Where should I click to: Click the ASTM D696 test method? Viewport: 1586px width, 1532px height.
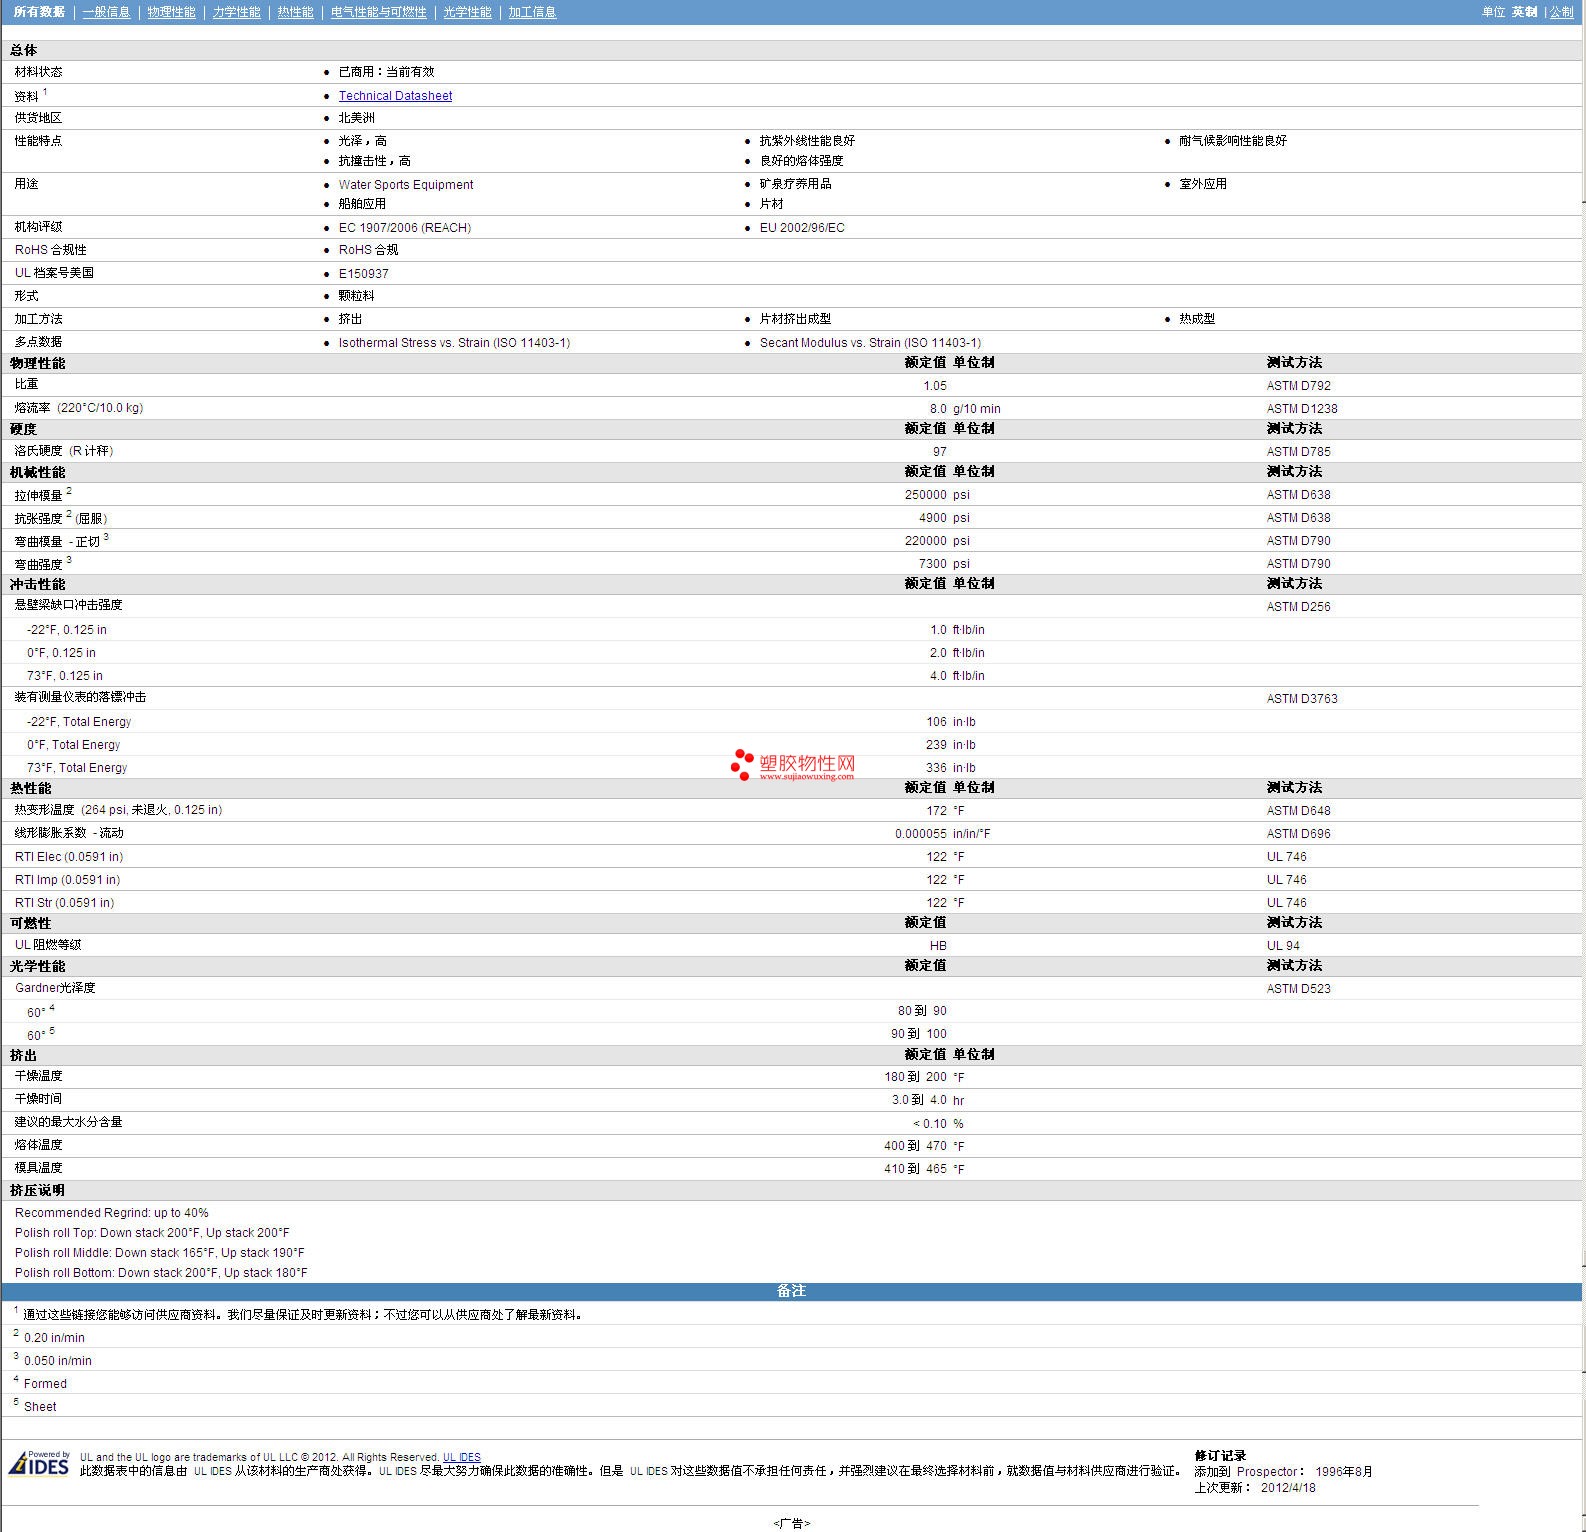coord(1298,834)
